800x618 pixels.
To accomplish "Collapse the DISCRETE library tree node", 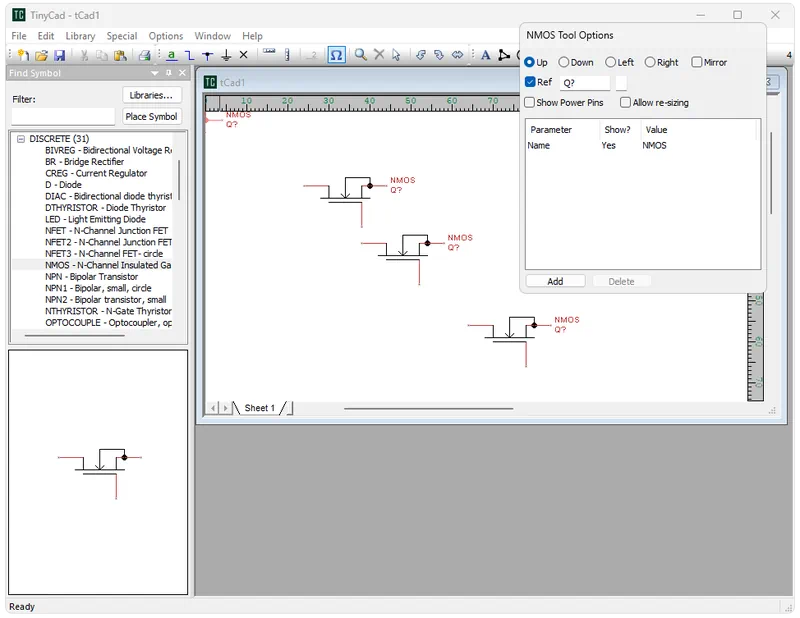I will [x=21, y=139].
